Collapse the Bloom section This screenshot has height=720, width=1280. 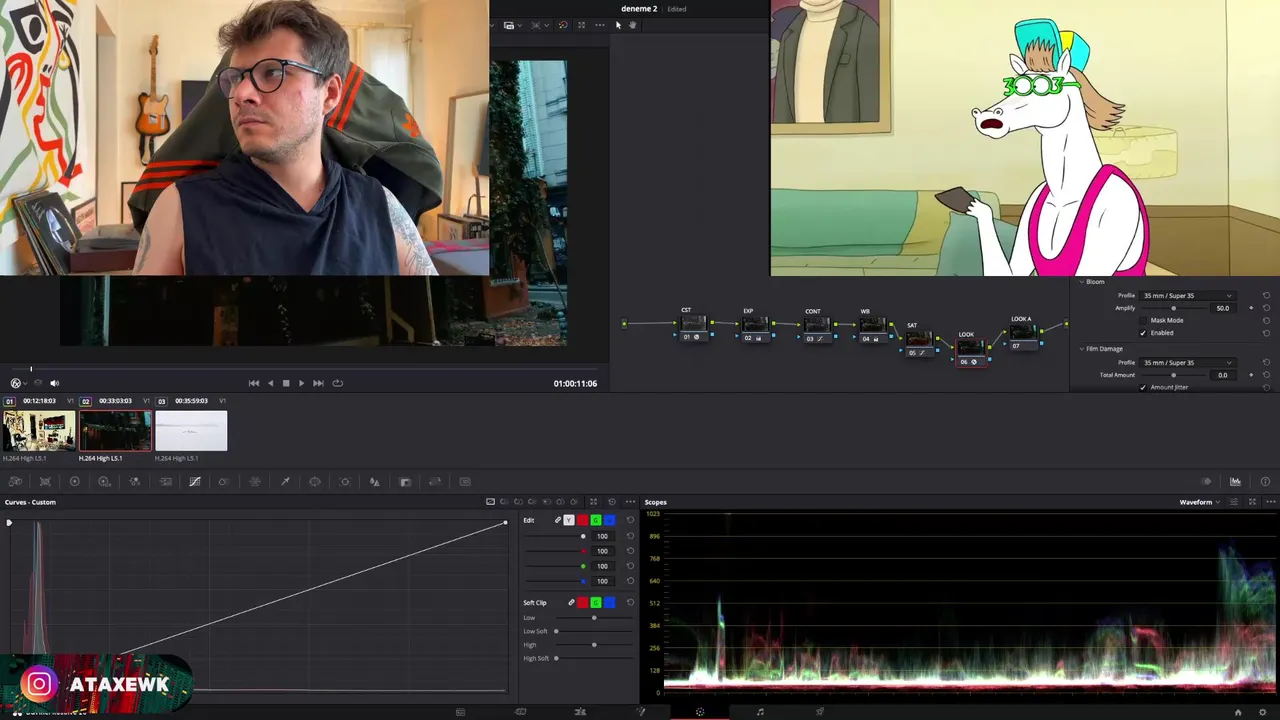[x=1081, y=282]
